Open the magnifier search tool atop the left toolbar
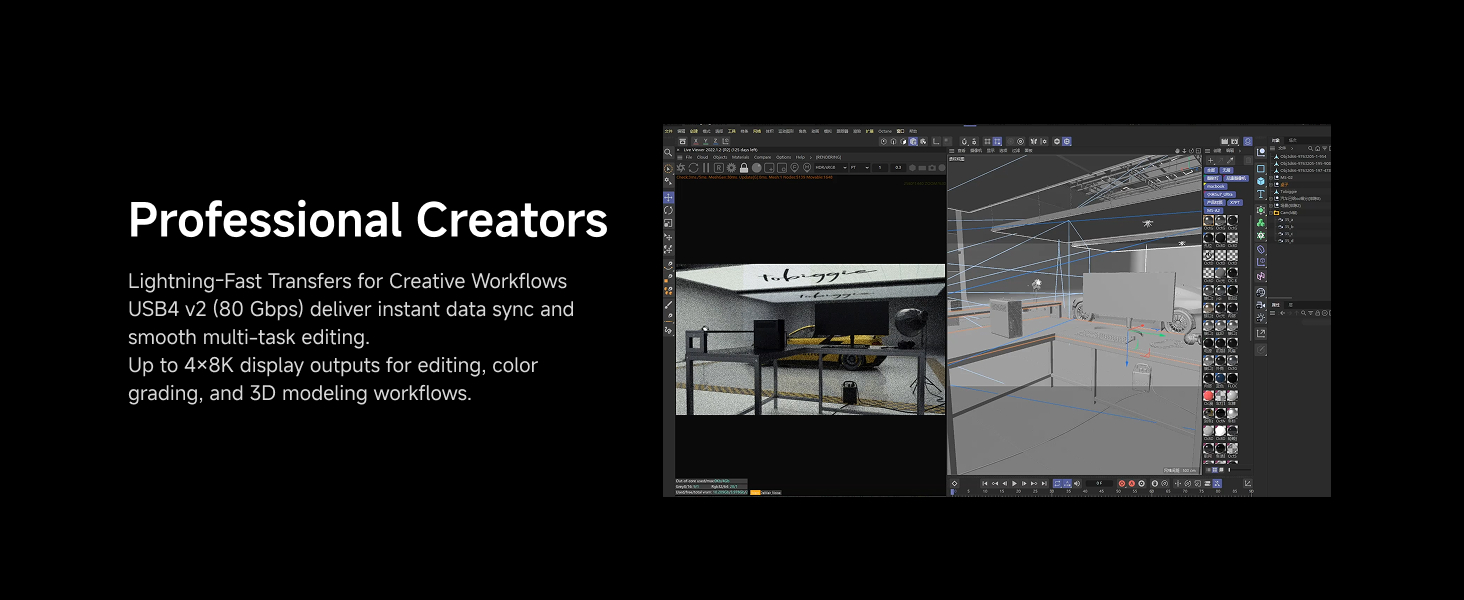The width and height of the screenshot is (1464, 600). pos(669,152)
